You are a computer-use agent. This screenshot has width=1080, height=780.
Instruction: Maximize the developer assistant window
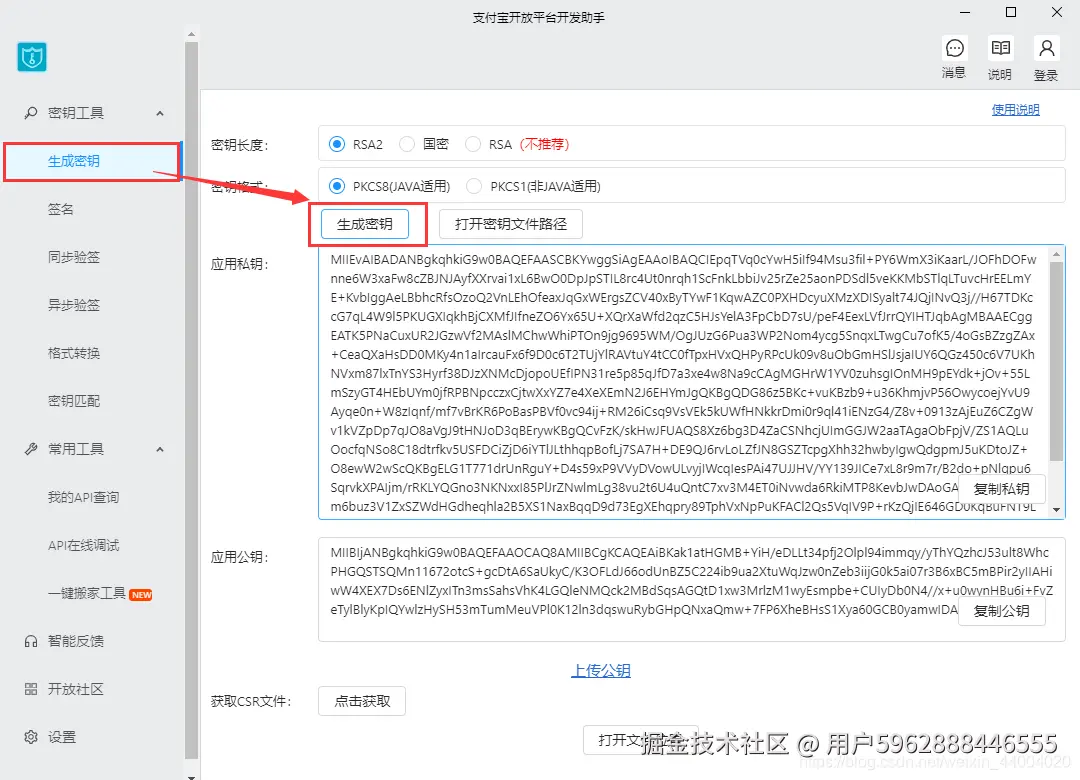coord(1010,12)
